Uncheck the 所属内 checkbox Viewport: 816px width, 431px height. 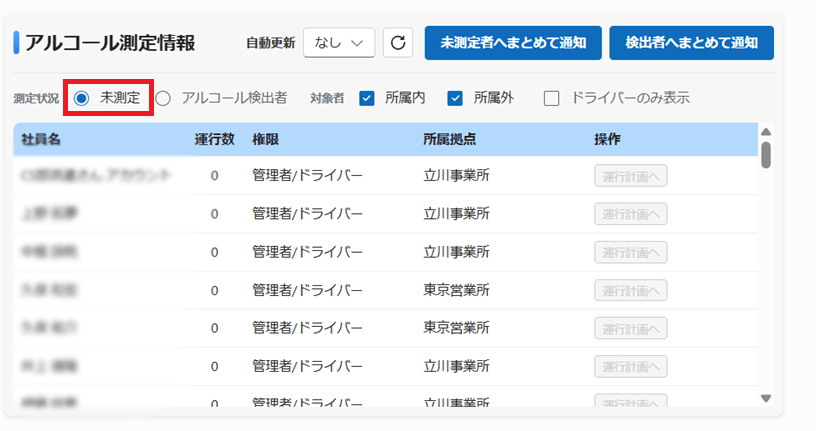click(367, 98)
